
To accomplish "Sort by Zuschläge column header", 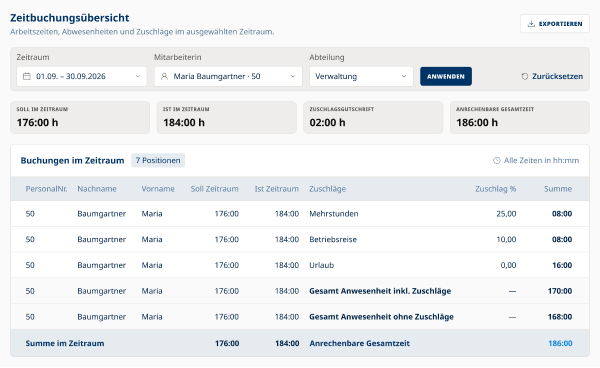I will (x=328, y=189).
